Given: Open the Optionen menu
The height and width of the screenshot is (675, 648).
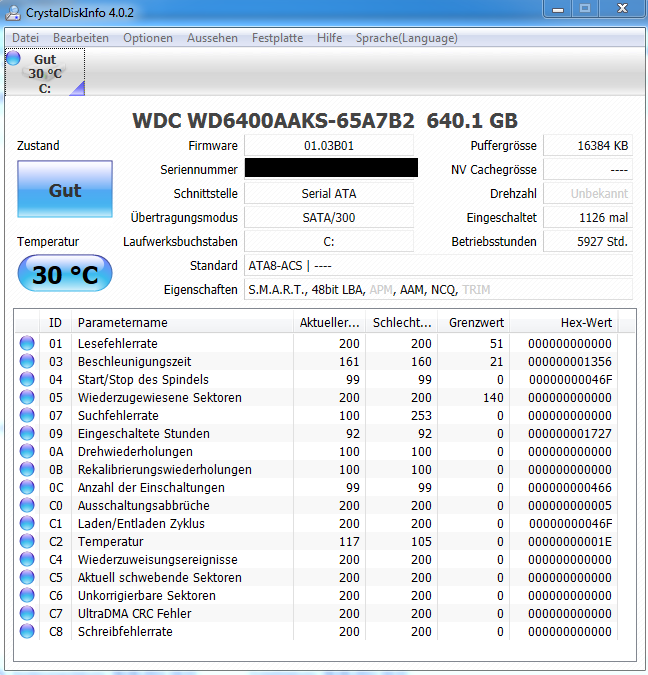Looking at the screenshot, I should (148, 38).
